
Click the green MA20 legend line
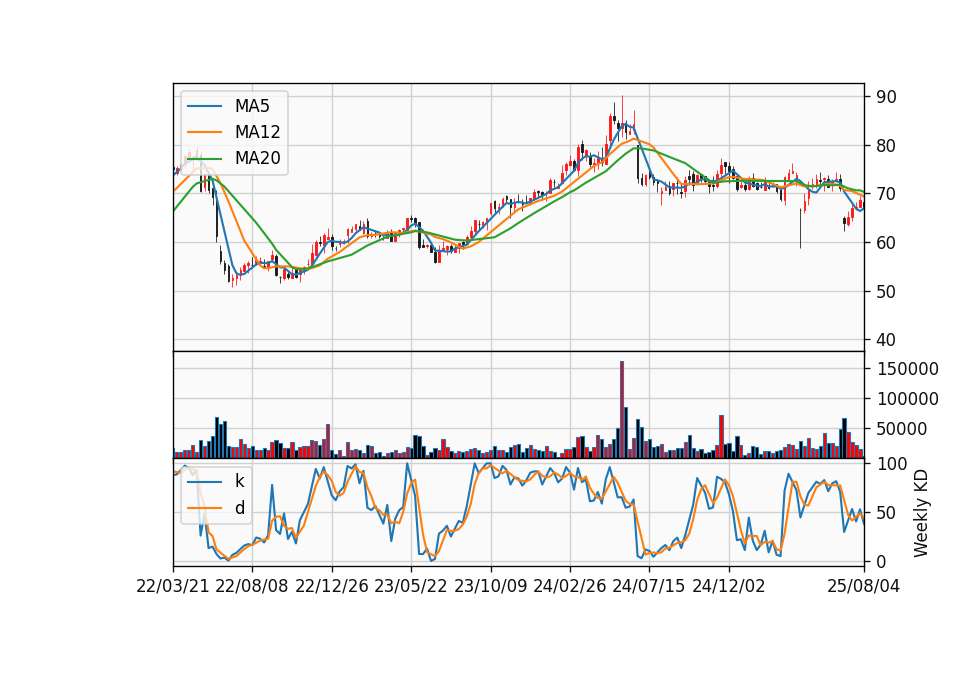204,158
